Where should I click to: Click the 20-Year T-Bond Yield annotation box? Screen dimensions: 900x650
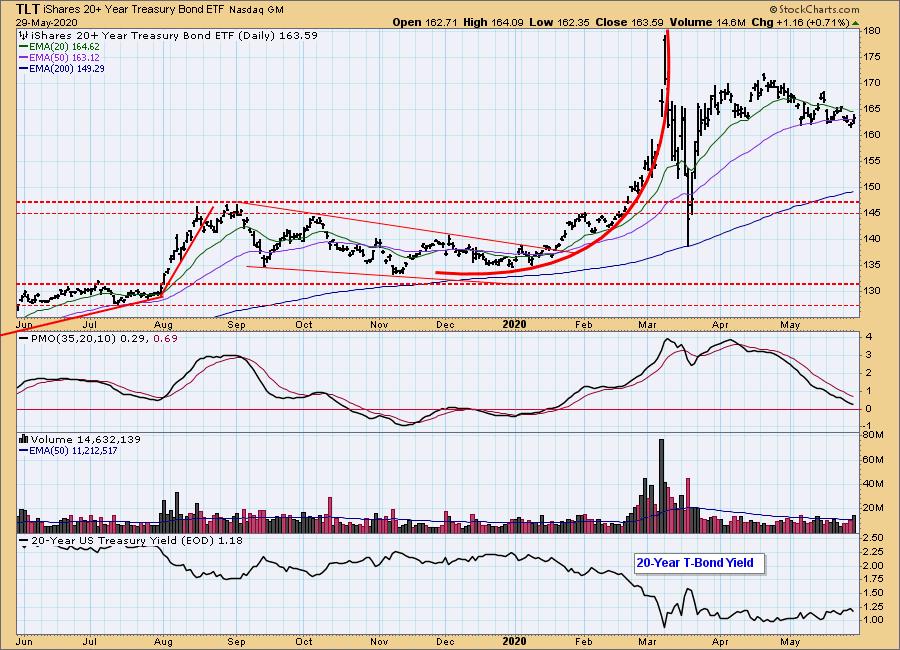pos(699,563)
